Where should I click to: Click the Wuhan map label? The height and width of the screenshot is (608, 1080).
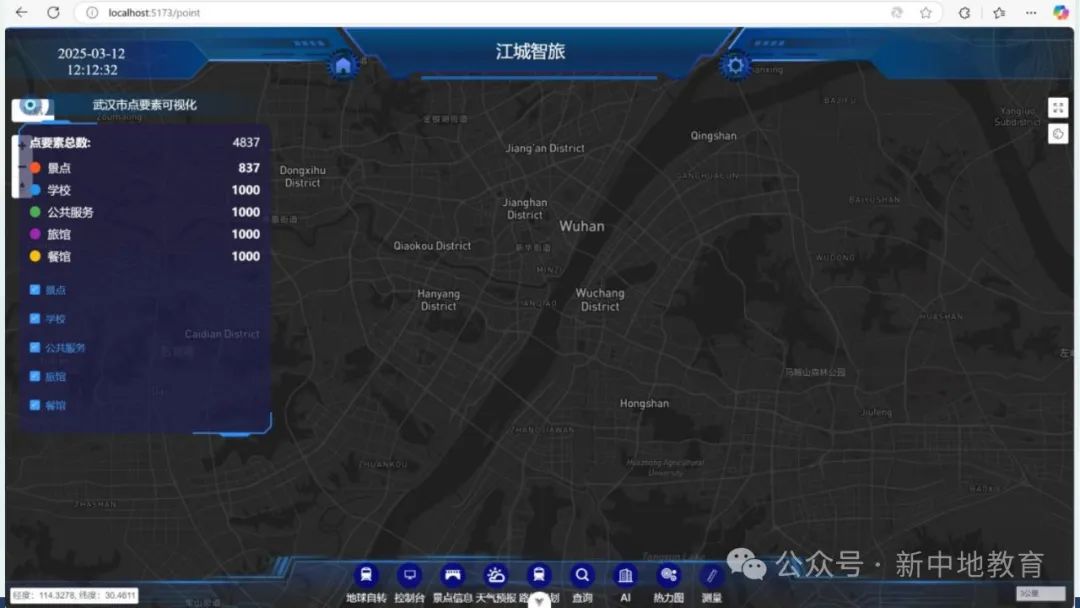(582, 226)
